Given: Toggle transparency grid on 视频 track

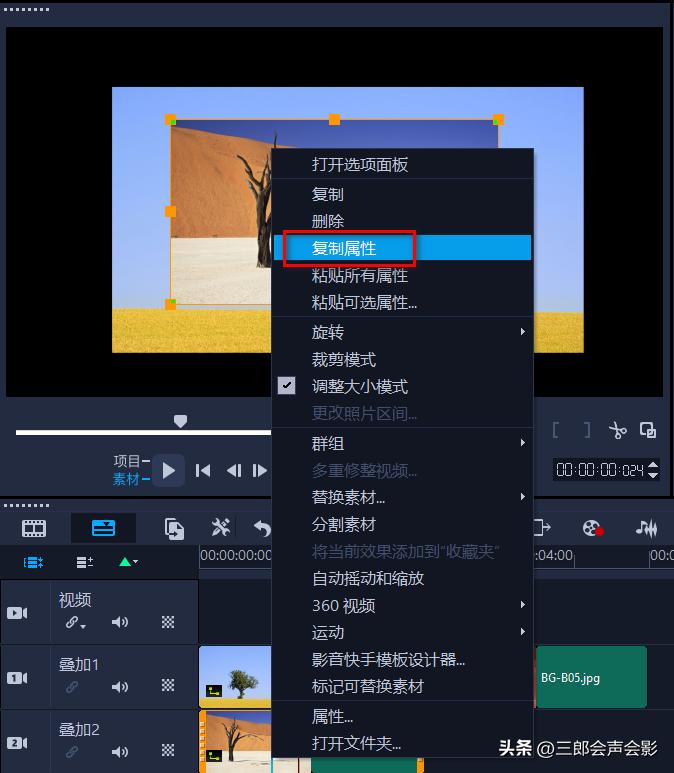Looking at the screenshot, I should [168, 622].
